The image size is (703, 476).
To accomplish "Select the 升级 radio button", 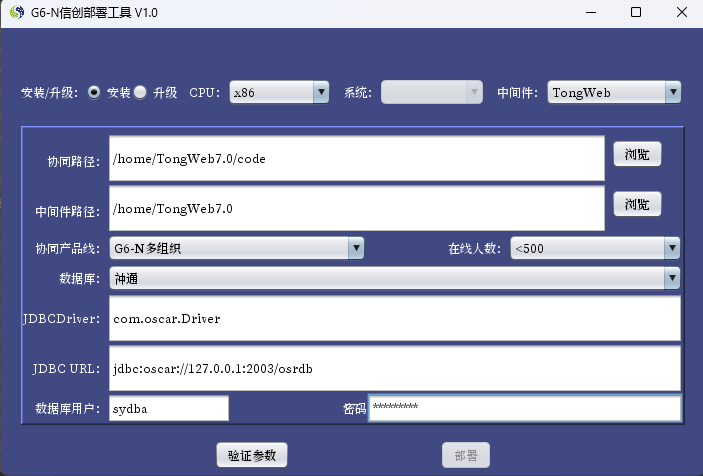I will point(140,92).
